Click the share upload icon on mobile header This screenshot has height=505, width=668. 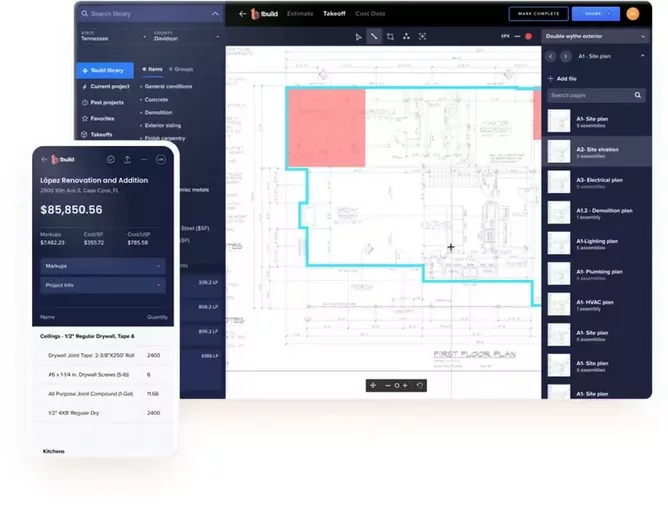point(127,159)
